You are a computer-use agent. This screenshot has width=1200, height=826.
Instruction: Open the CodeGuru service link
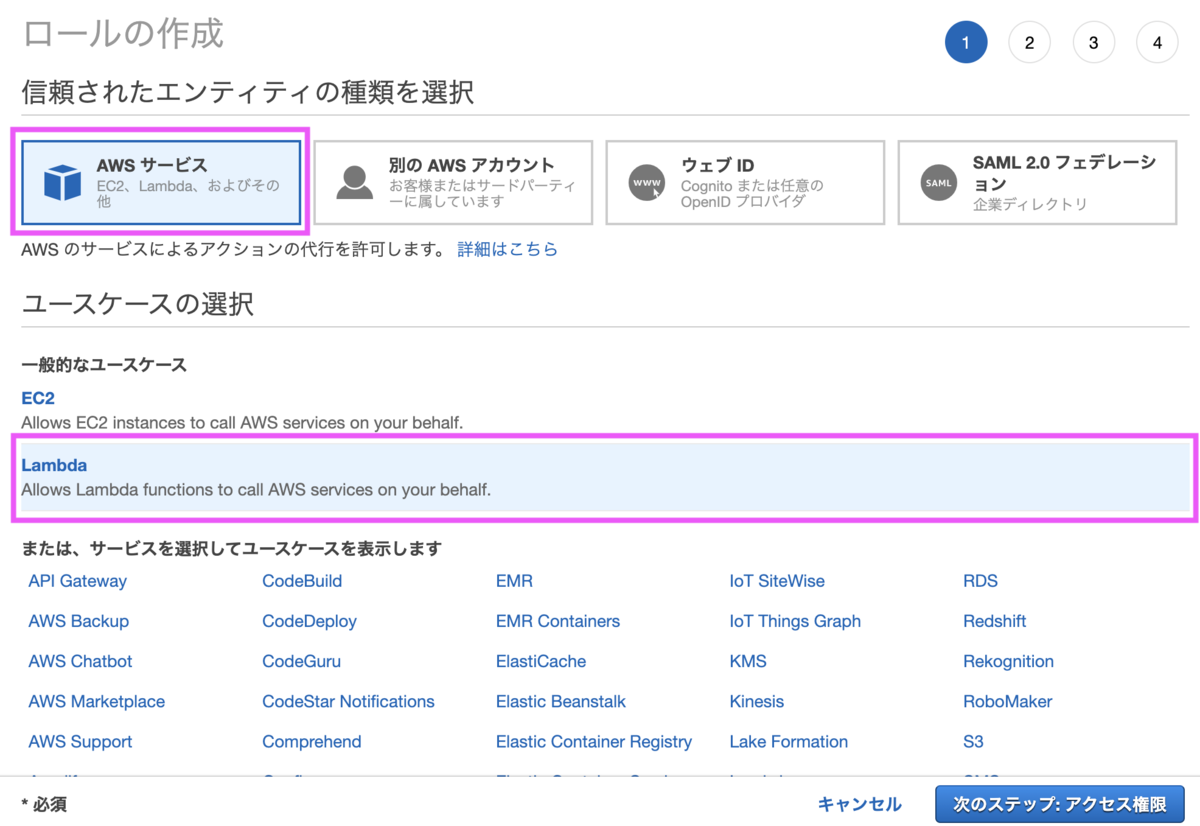(x=301, y=661)
